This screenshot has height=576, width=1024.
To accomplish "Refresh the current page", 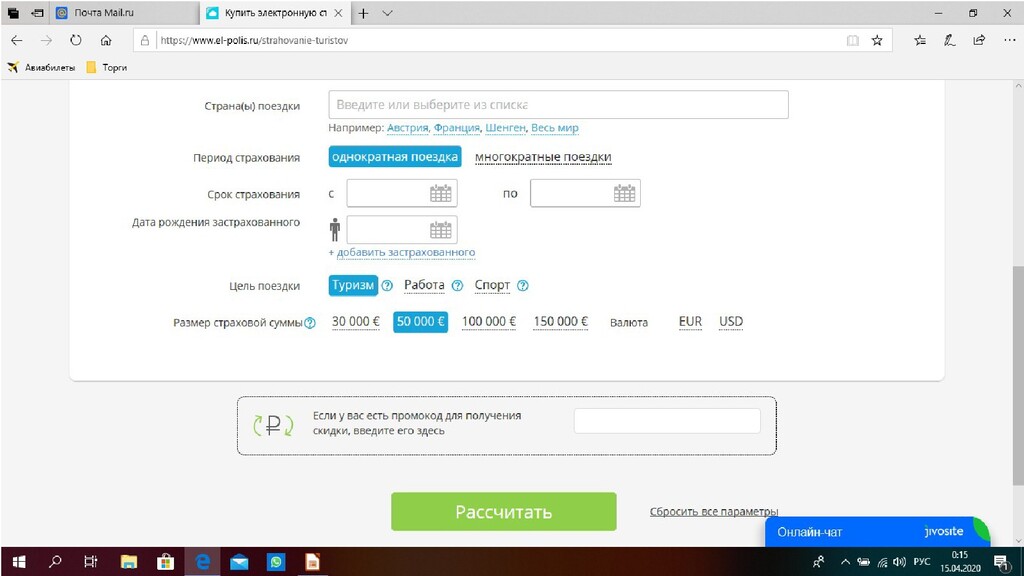I will pos(76,40).
